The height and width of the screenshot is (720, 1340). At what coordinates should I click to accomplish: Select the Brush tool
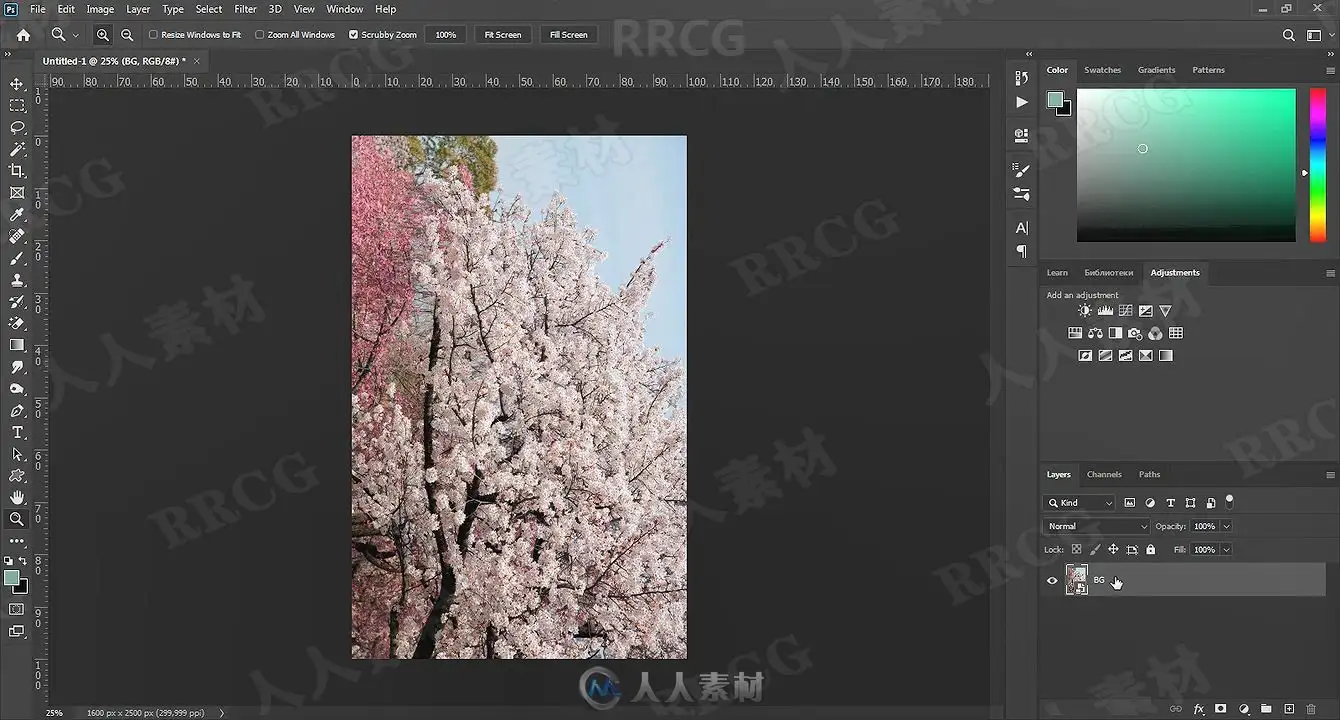pyautogui.click(x=17, y=258)
